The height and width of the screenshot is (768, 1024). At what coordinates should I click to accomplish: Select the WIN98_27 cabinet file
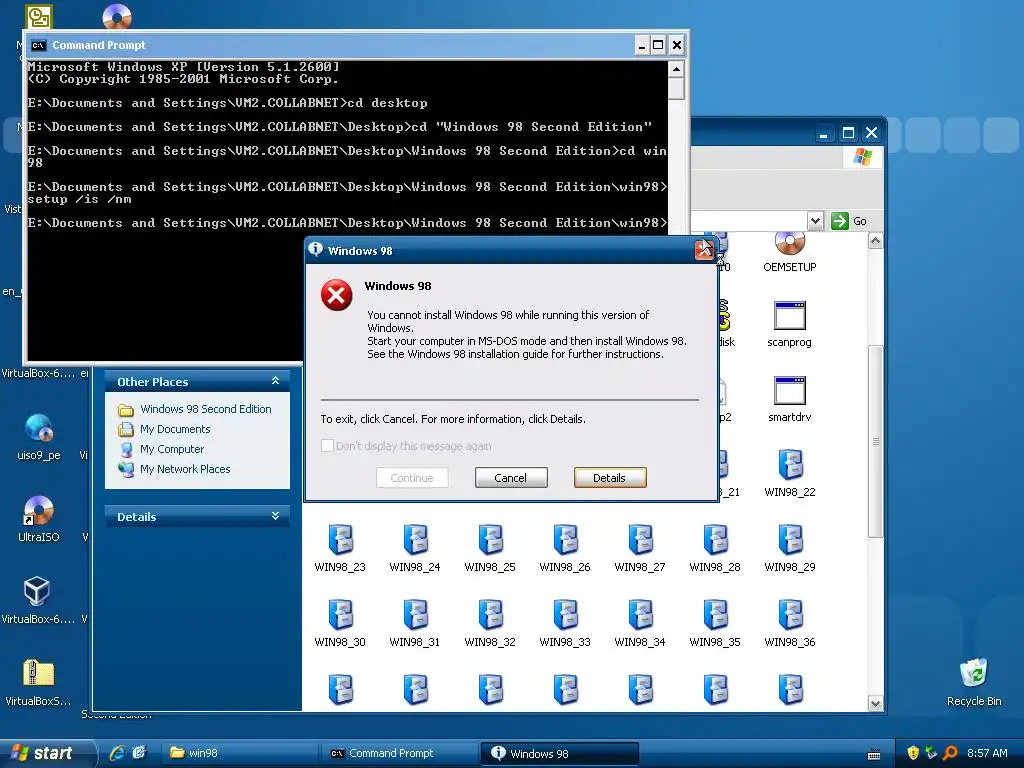click(x=640, y=540)
